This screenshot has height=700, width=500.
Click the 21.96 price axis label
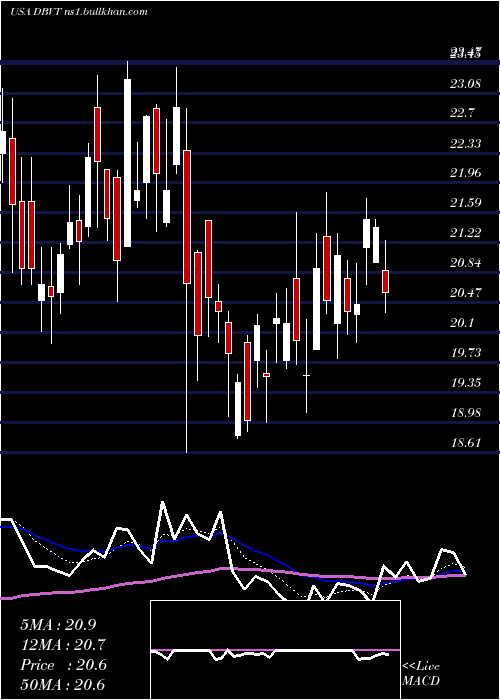(x=466, y=173)
